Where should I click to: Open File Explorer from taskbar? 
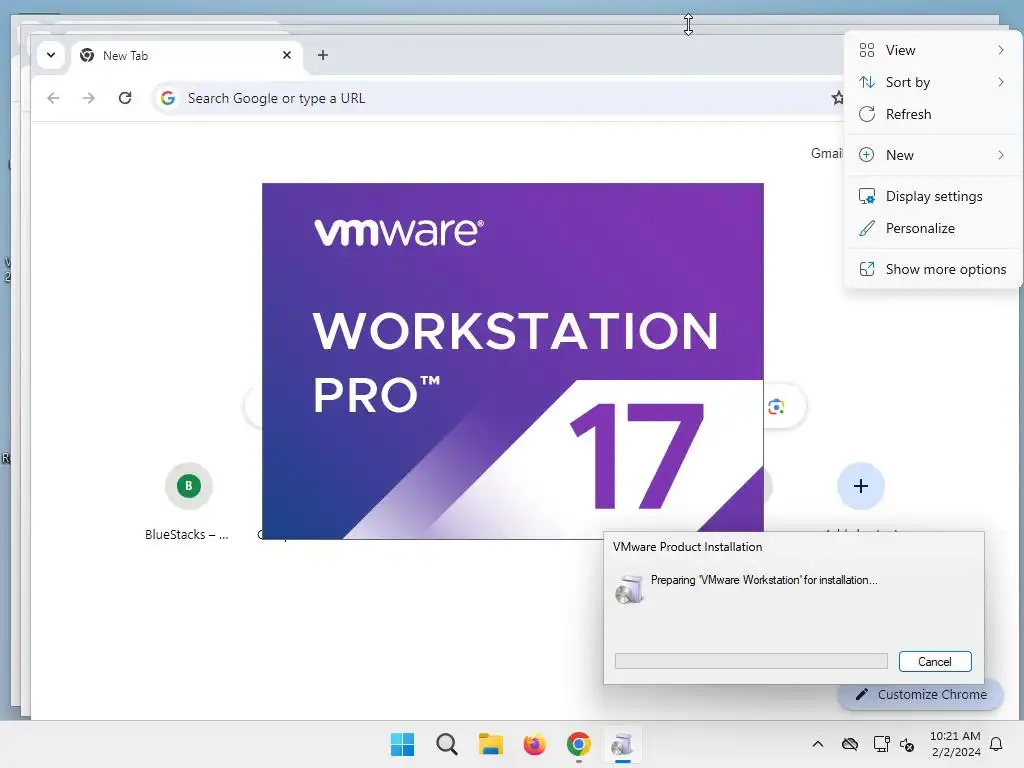[490, 744]
